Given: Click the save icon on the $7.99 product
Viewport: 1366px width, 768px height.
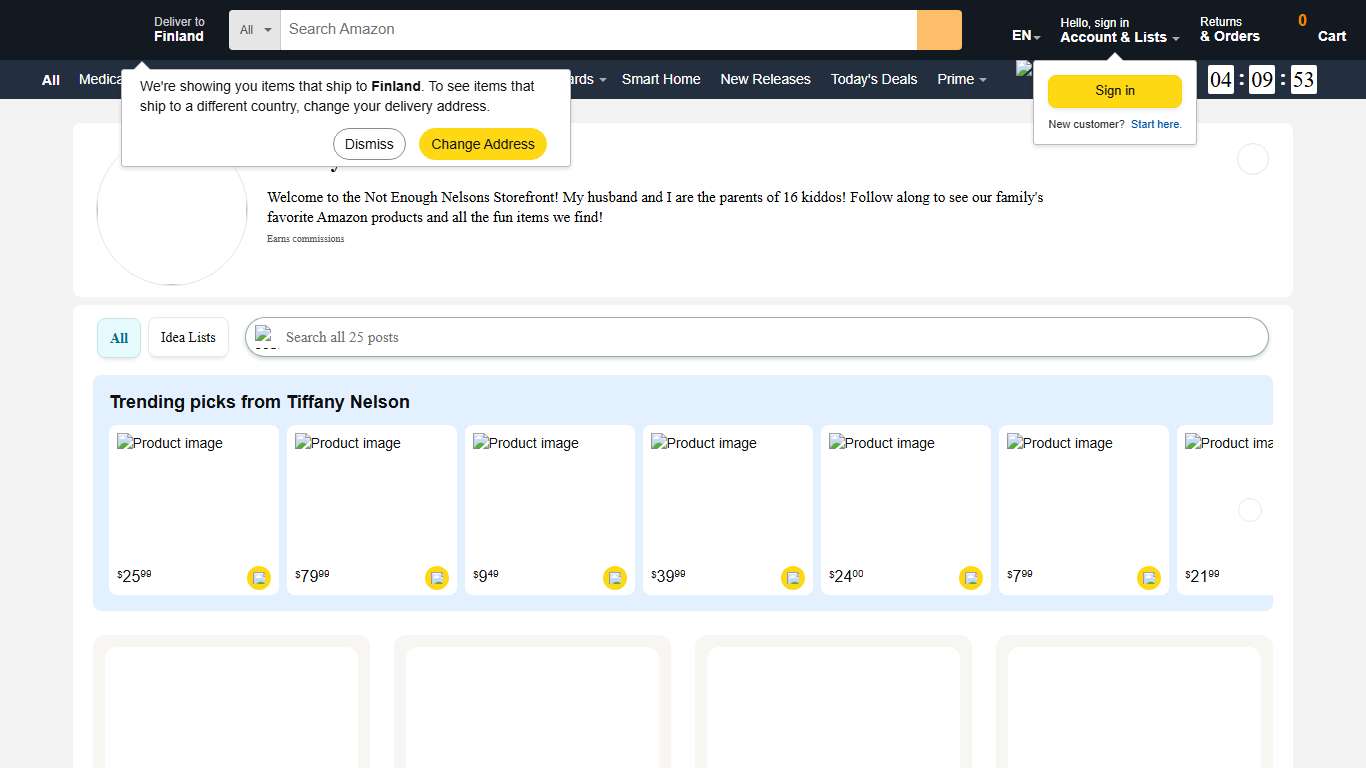Looking at the screenshot, I should 1149,578.
